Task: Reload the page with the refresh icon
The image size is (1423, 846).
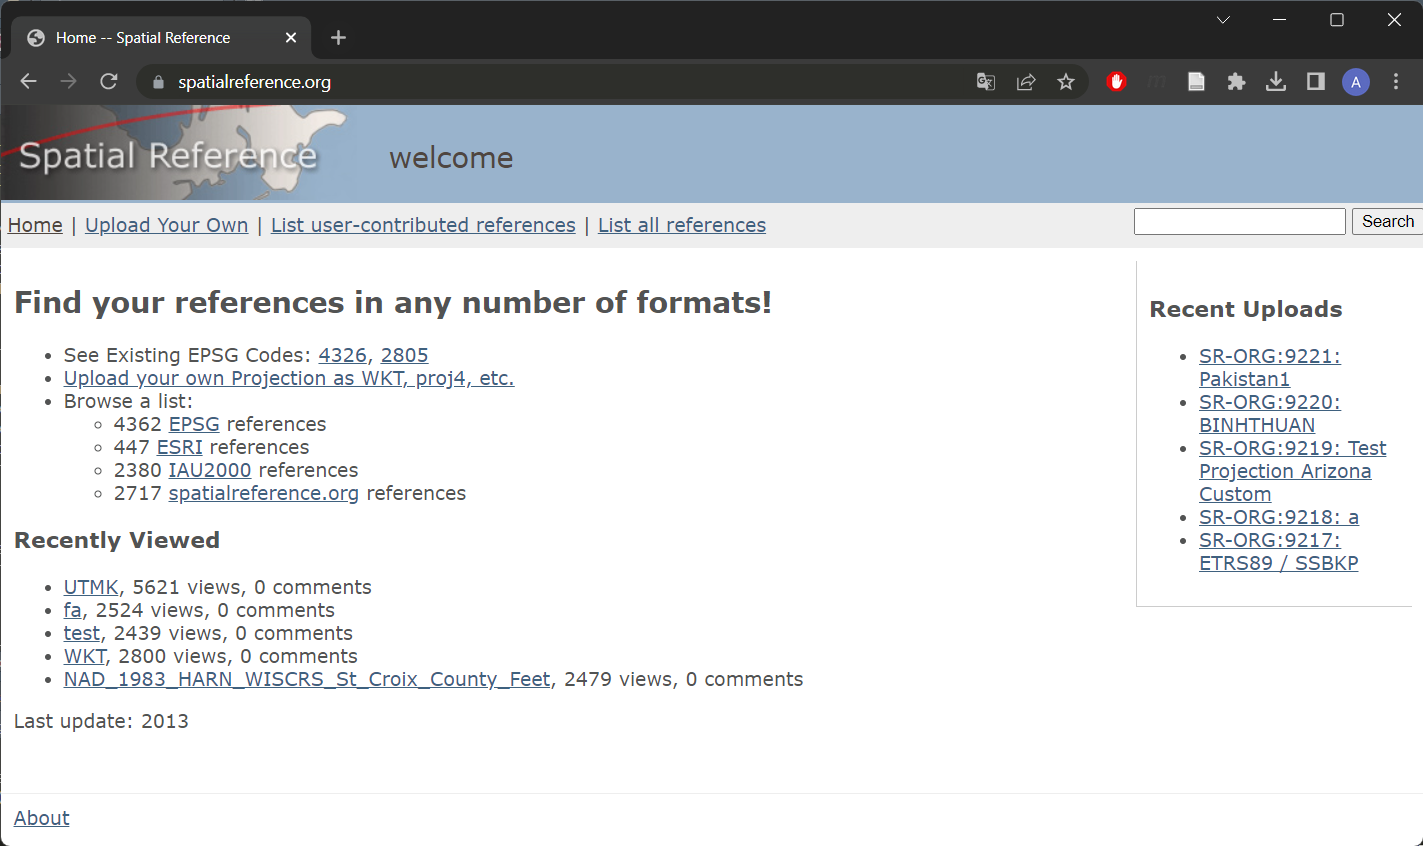Action: pos(109,81)
